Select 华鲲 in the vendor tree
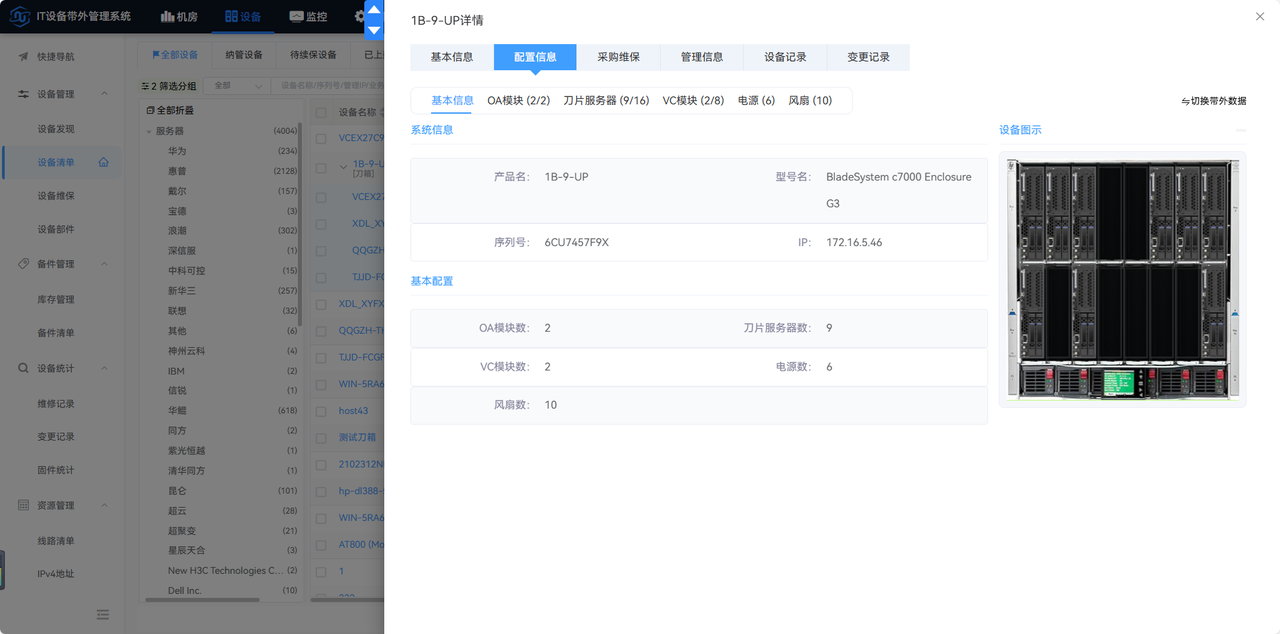 coord(177,411)
